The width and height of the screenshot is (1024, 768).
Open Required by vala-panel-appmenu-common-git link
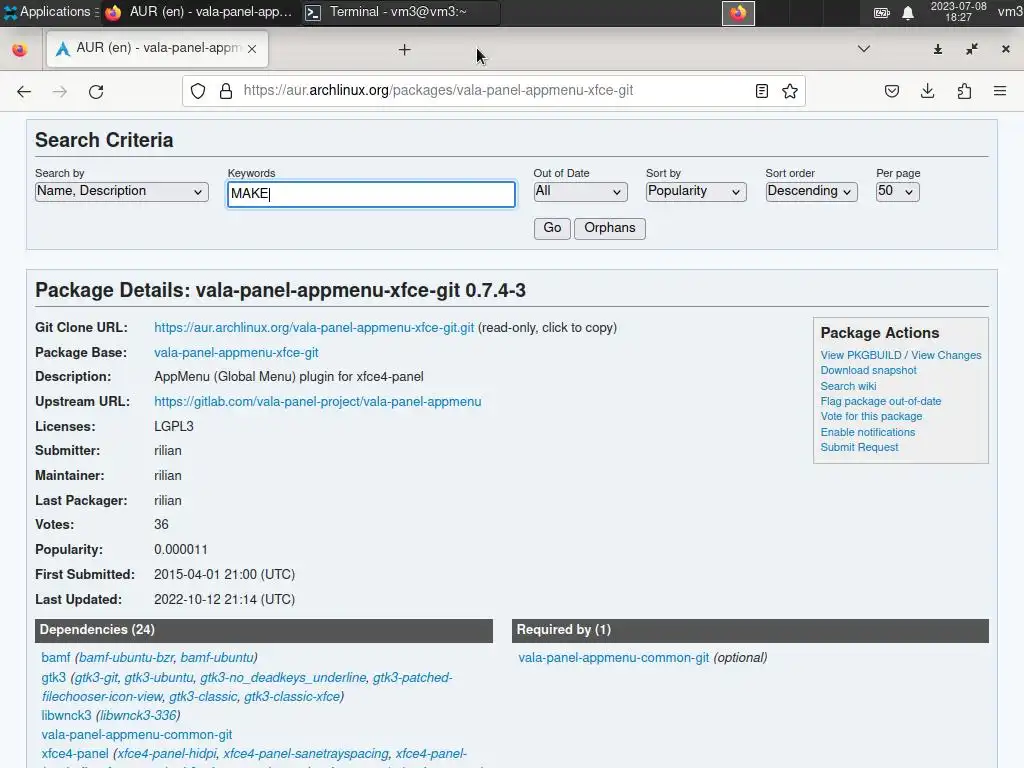(x=613, y=658)
